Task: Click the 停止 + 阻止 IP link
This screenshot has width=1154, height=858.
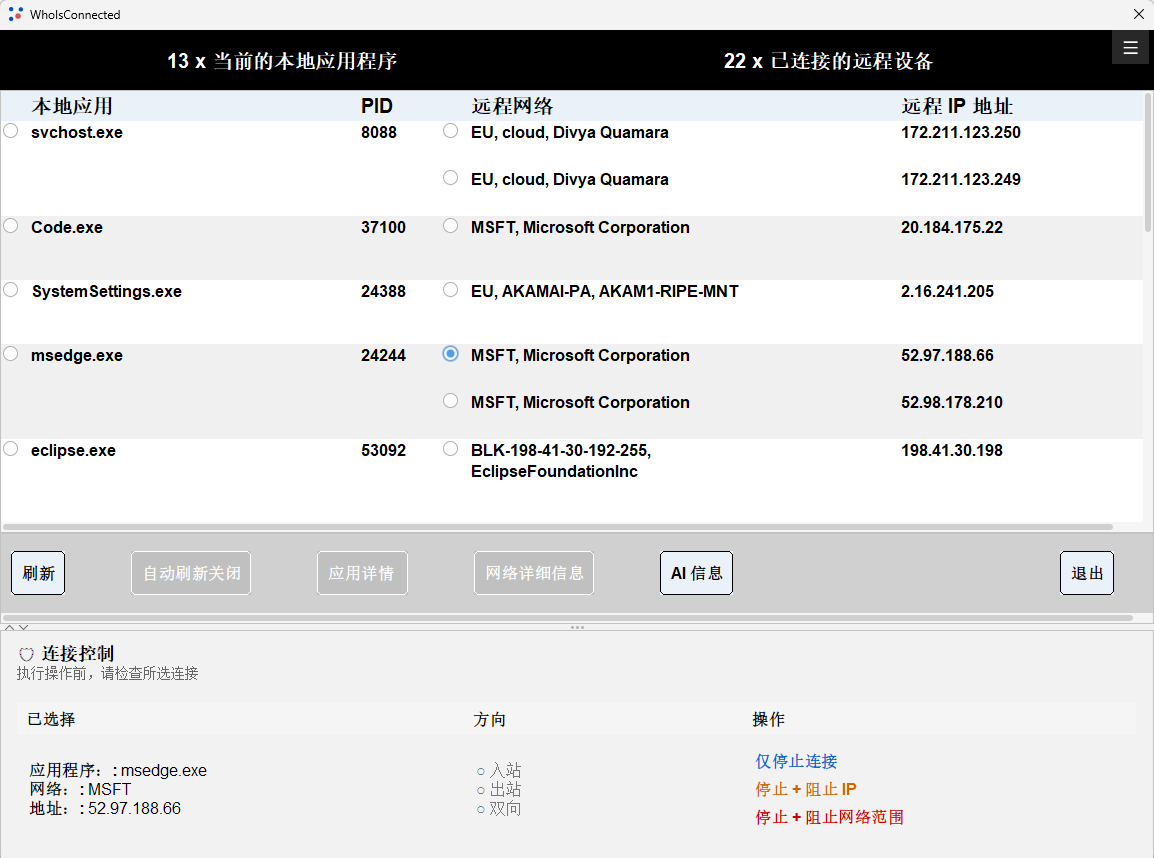Action: 806,789
